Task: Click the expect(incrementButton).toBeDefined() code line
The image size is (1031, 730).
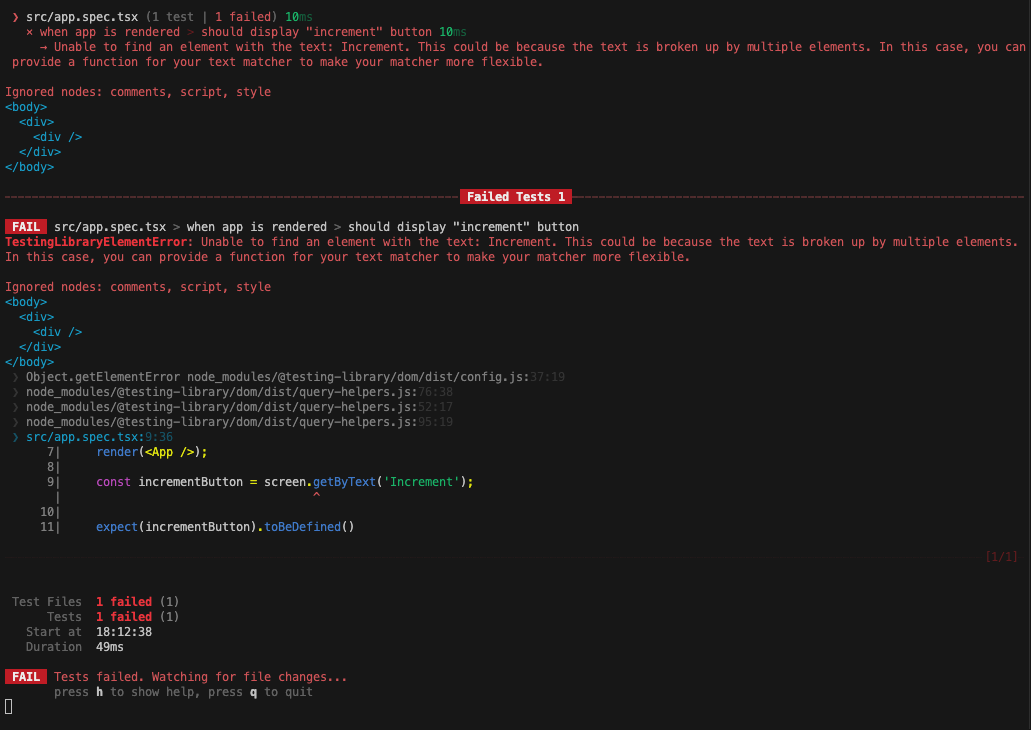Action: [x=225, y=527]
